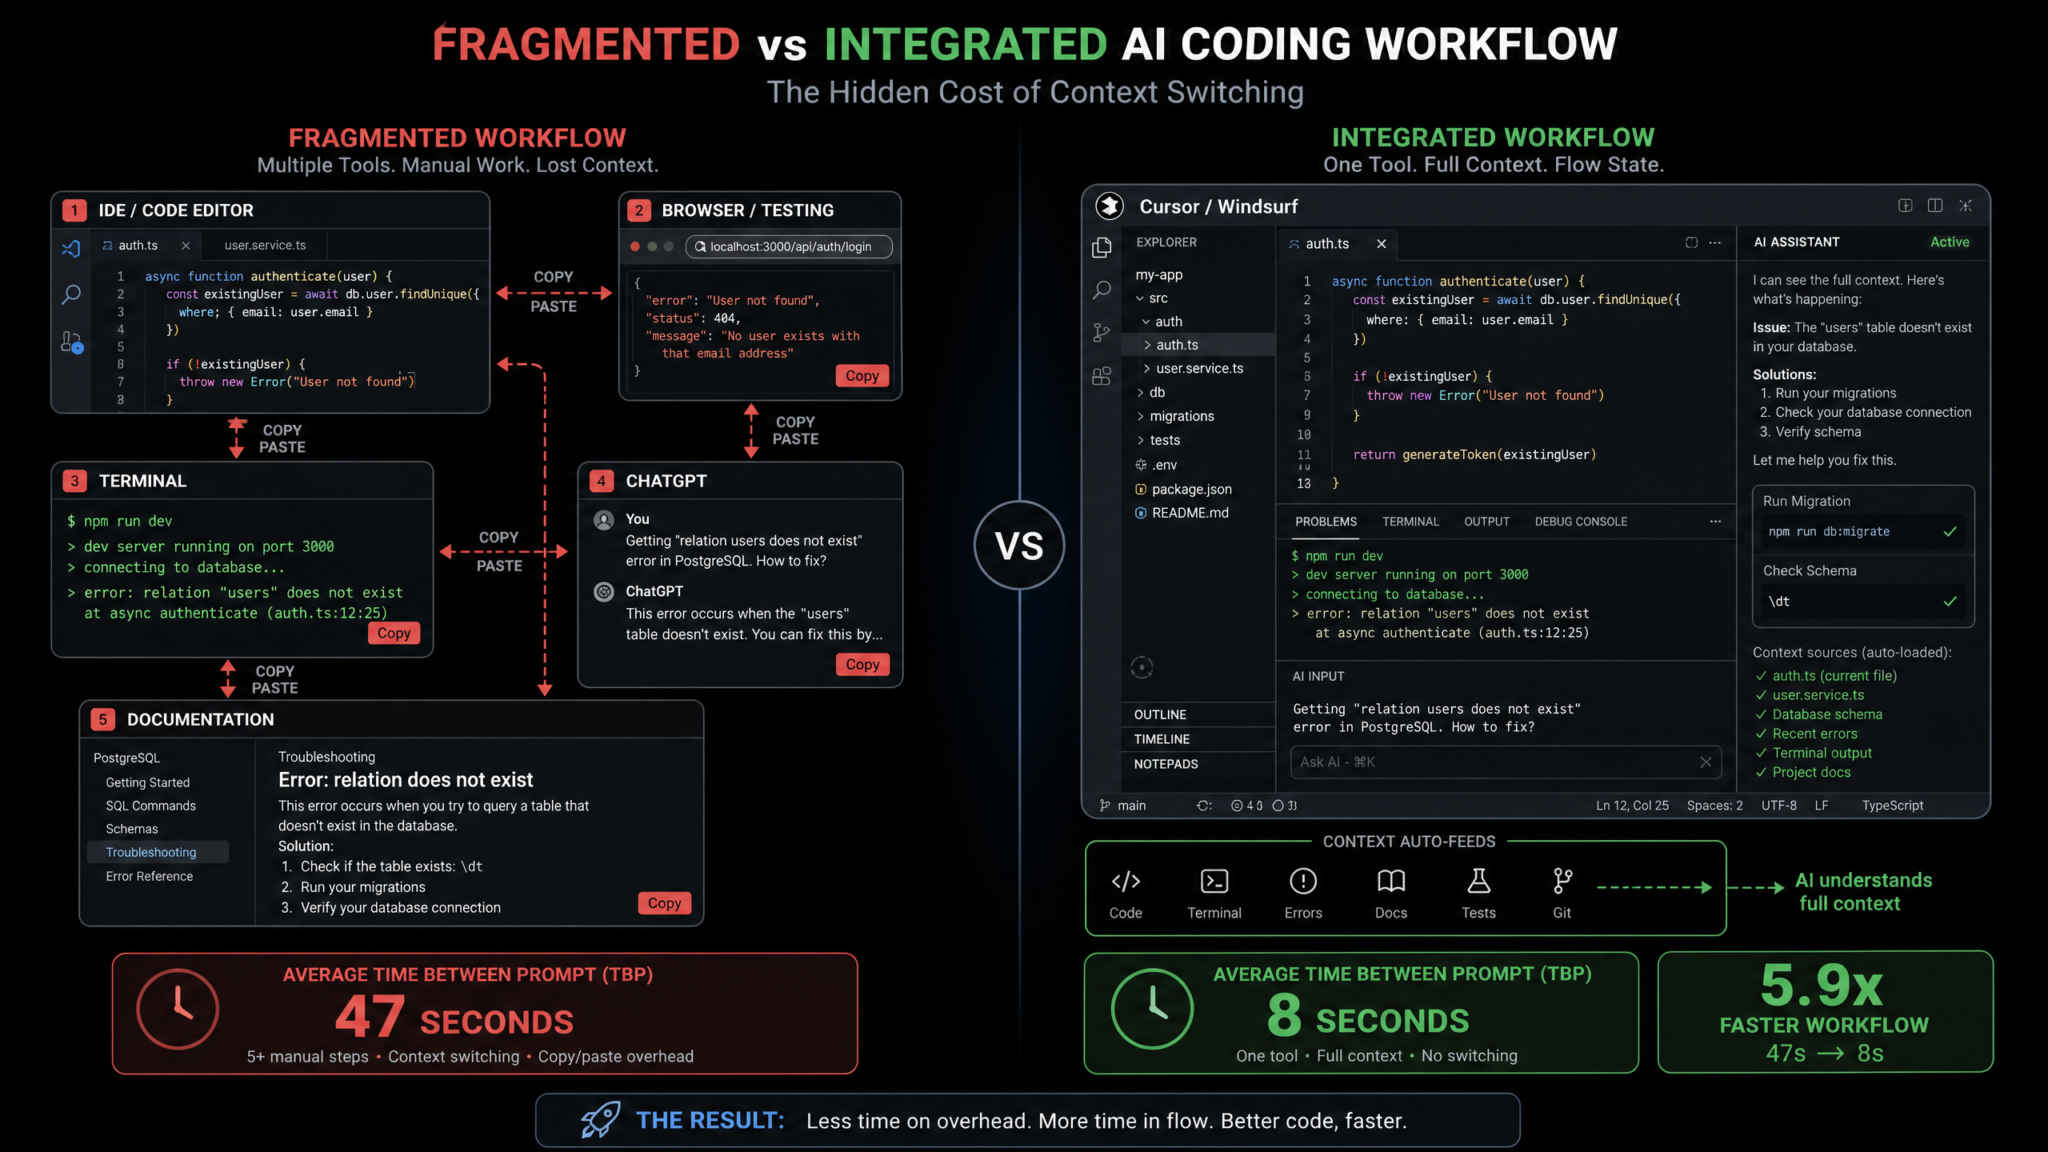
Task: Toggle the Terminal output context checkmark
Action: [x=1761, y=753]
